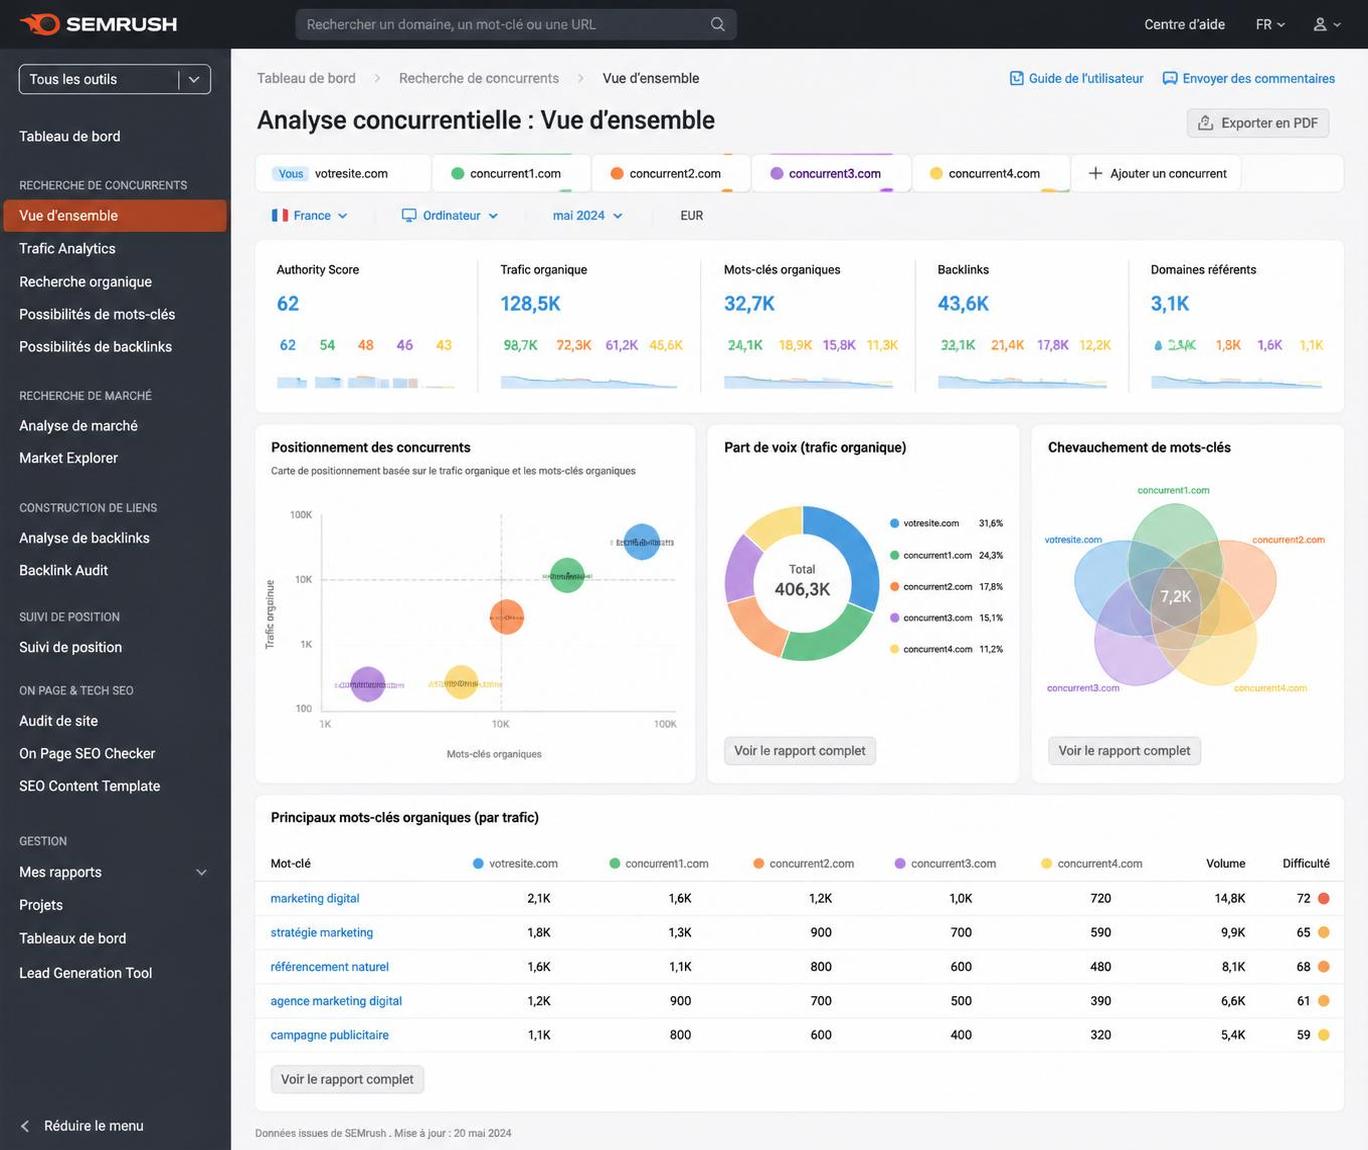Open the marketing digital keyword link

click(x=315, y=898)
